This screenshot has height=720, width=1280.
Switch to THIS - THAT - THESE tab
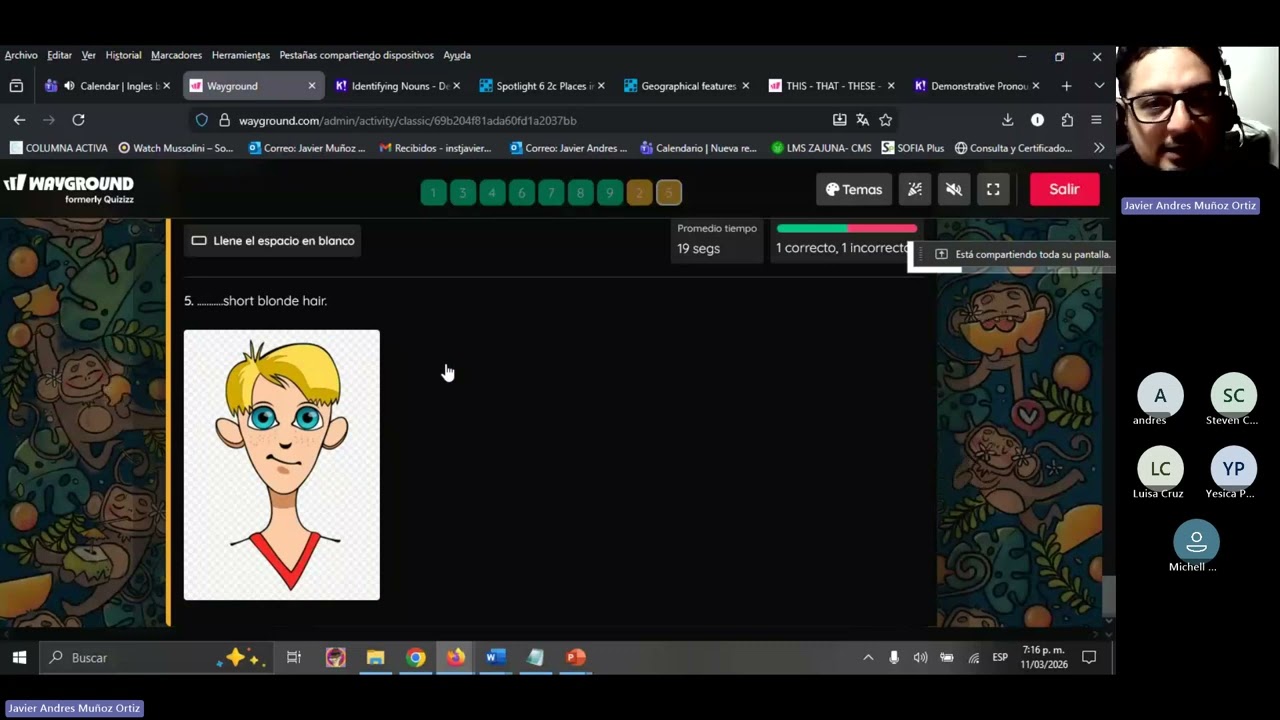pos(831,86)
